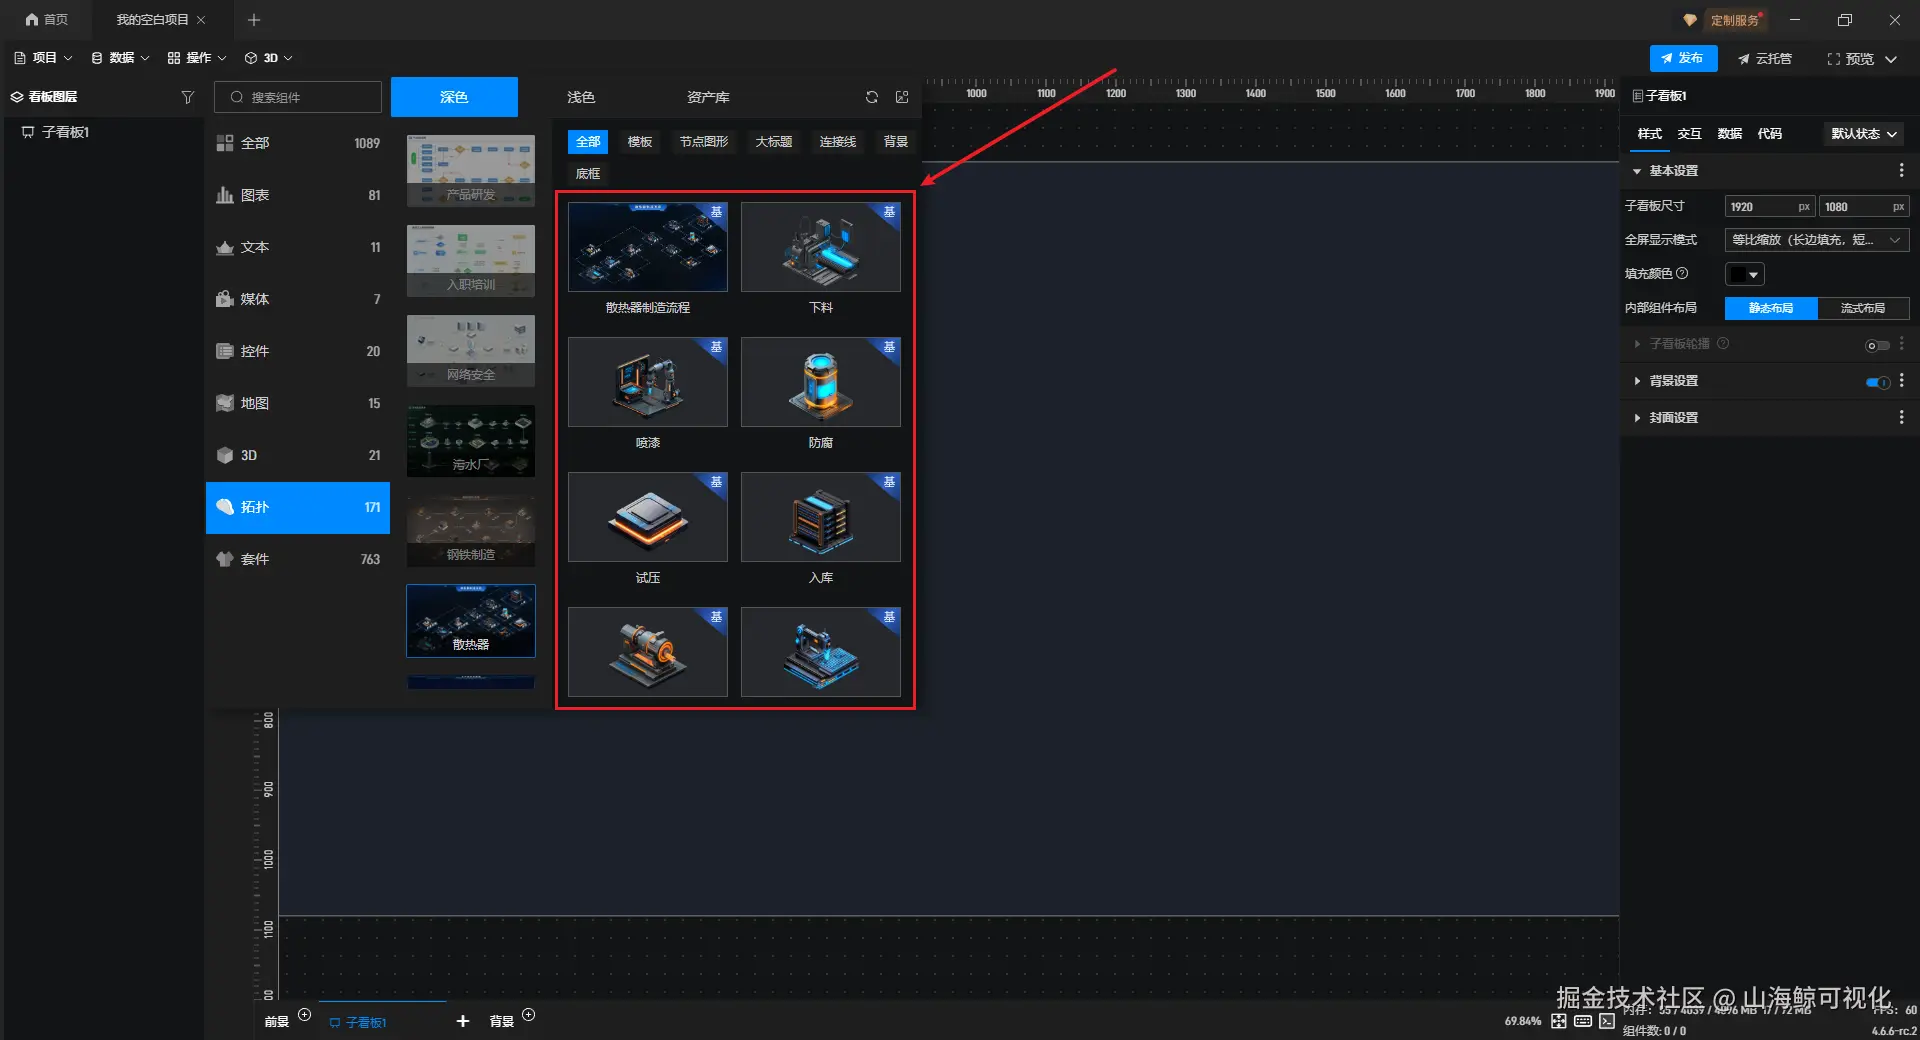Open the 数据 menu in top toolbar
1920x1040 pixels.
click(120, 58)
